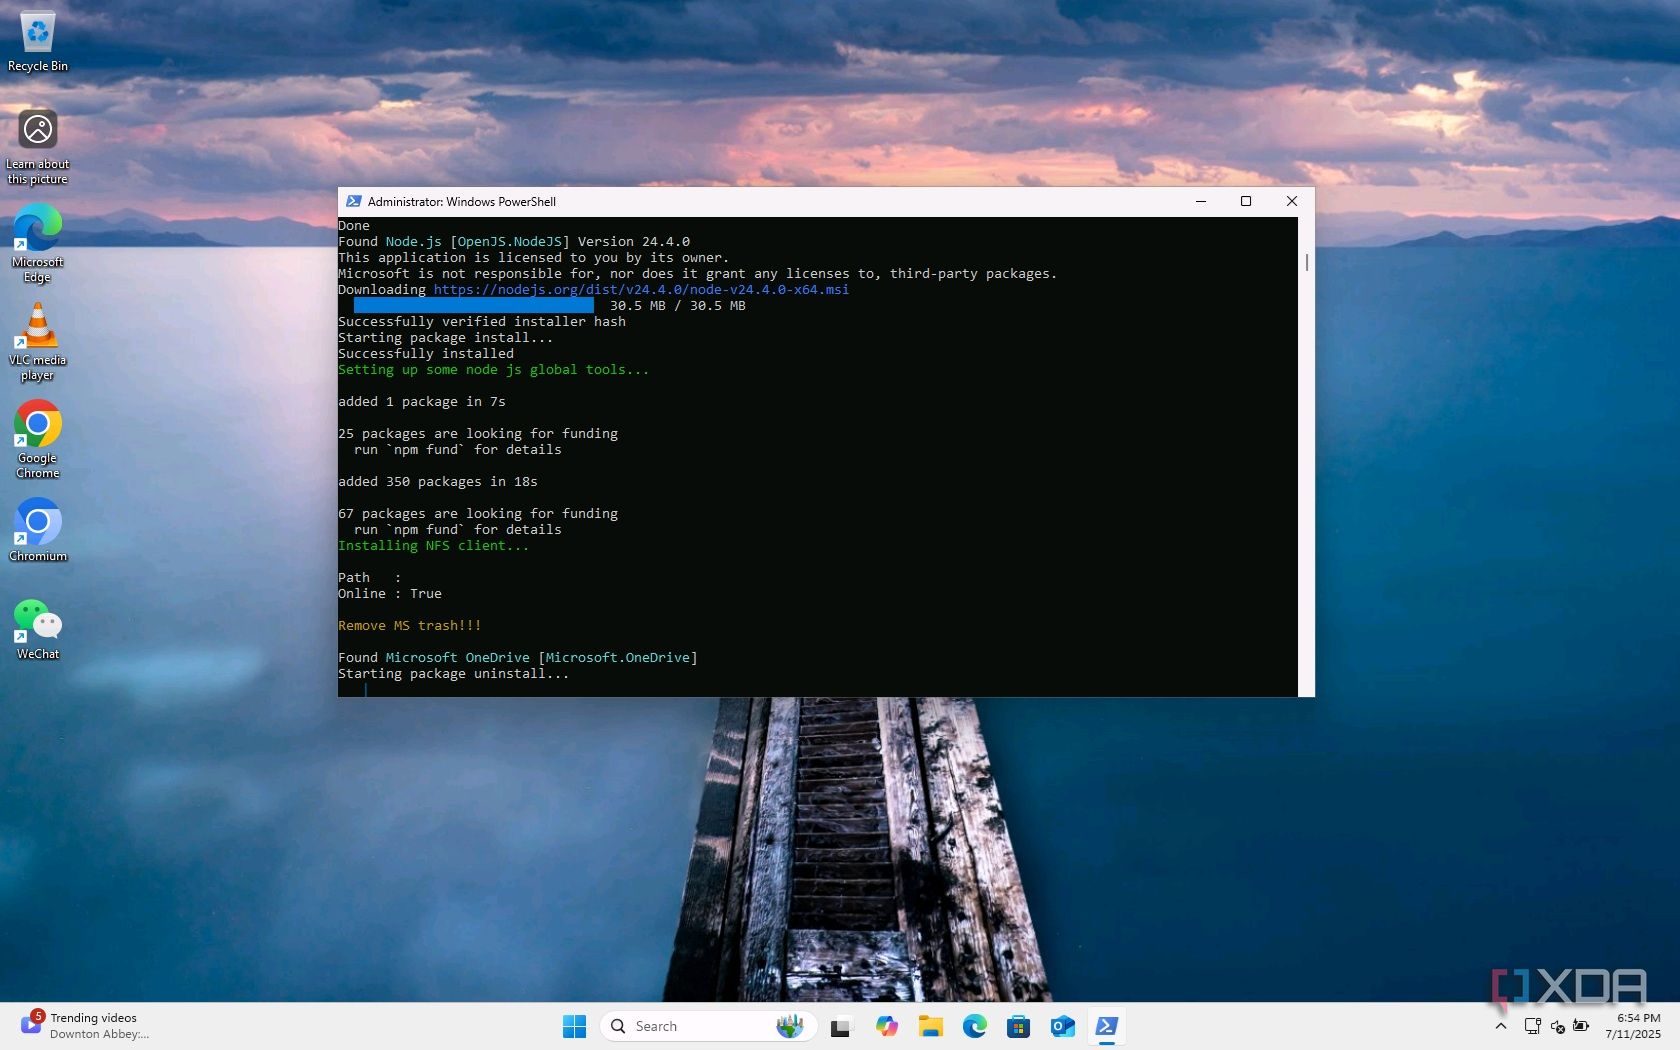Click the PowerShell window vertical scrollbar
1680x1050 pixels.
(1306, 262)
